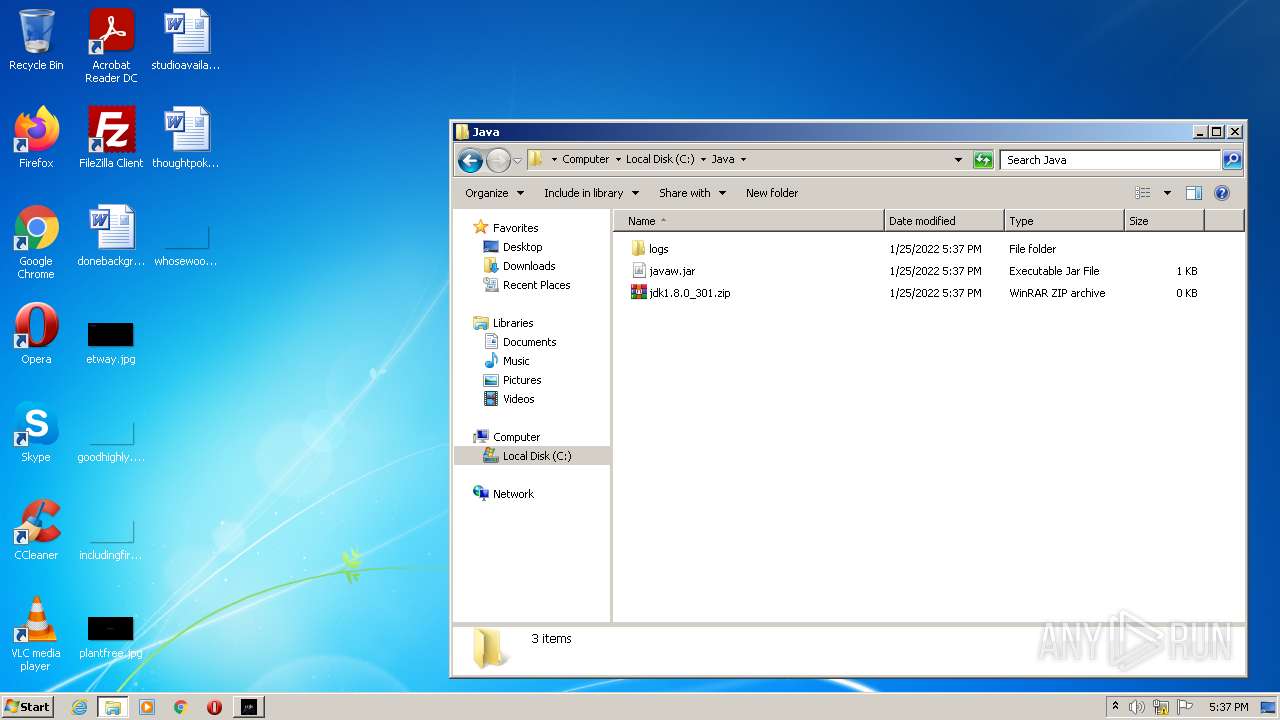Open the Share with menu

point(692,193)
